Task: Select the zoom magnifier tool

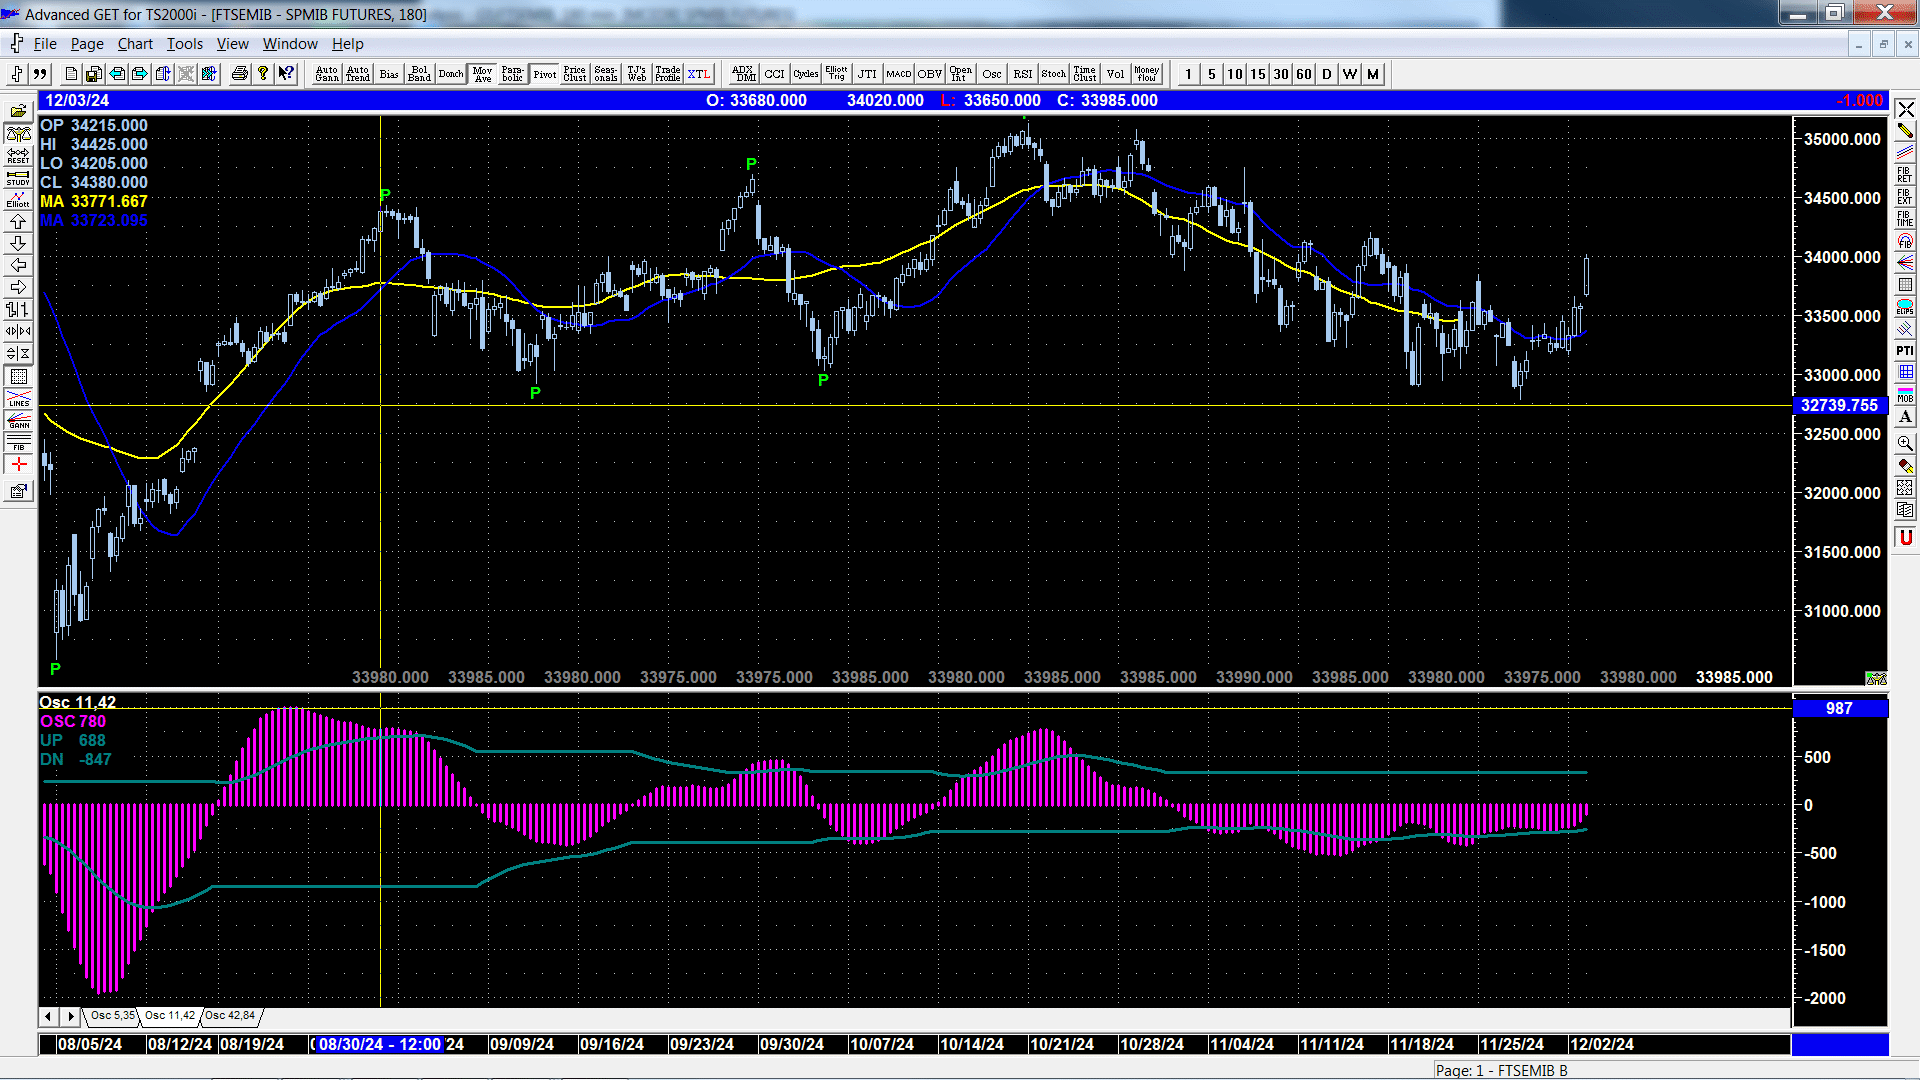Action: pyautogui.click(x=1905, y=443)
